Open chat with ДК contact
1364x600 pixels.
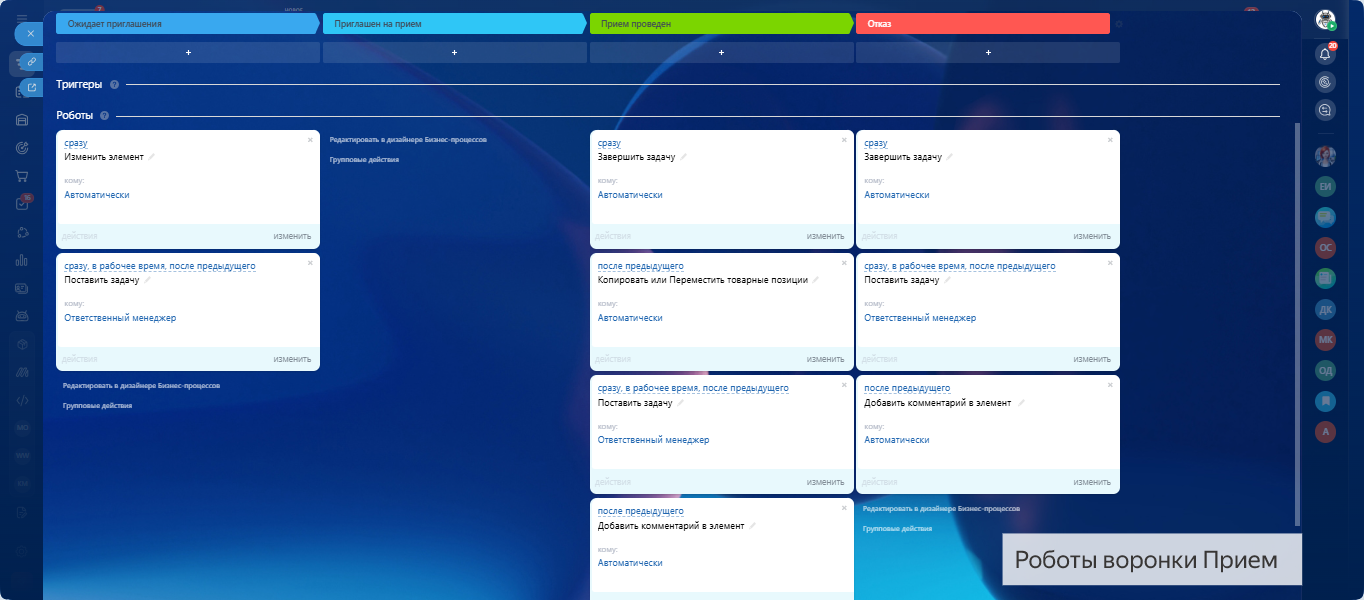click(1326, 309)
